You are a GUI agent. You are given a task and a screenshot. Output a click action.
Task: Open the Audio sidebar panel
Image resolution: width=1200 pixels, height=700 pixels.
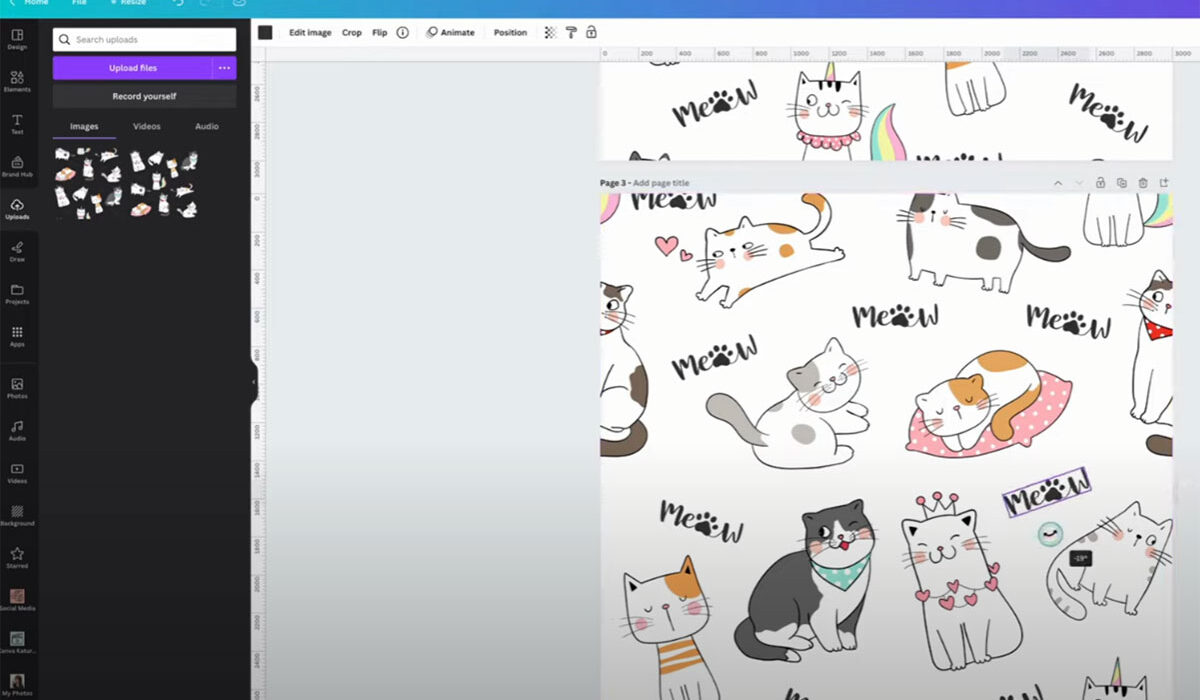coord(17,431)
